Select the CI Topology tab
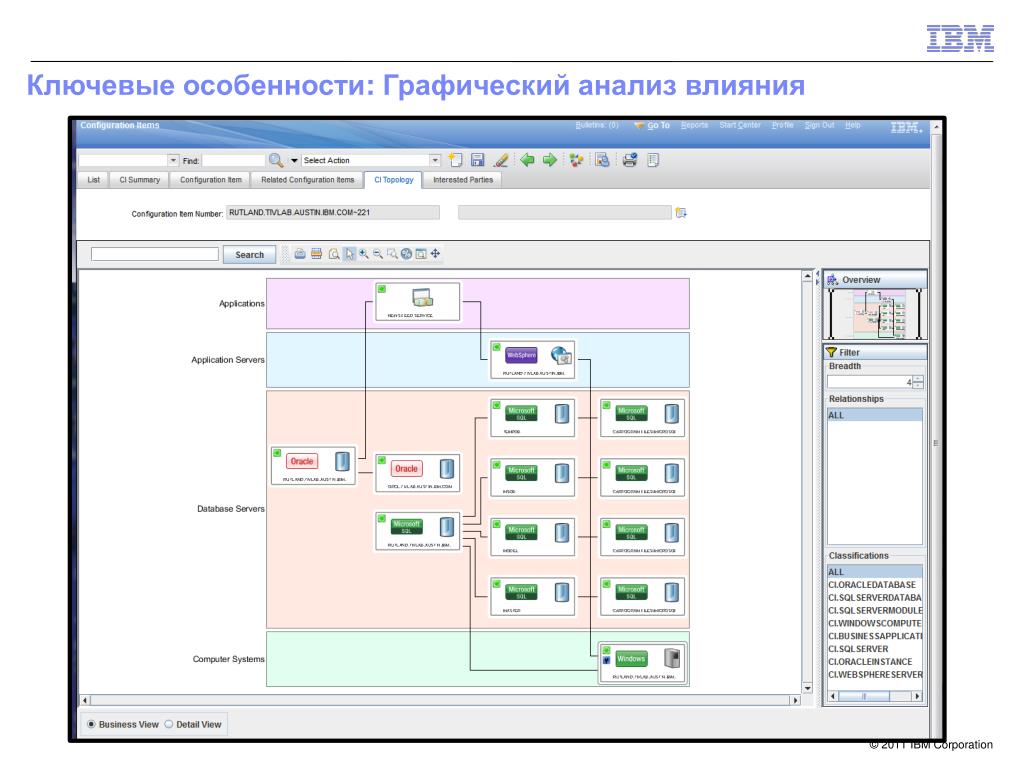Image resolution: width=1024 pixels, height=768 pixels. pos(394,180)
